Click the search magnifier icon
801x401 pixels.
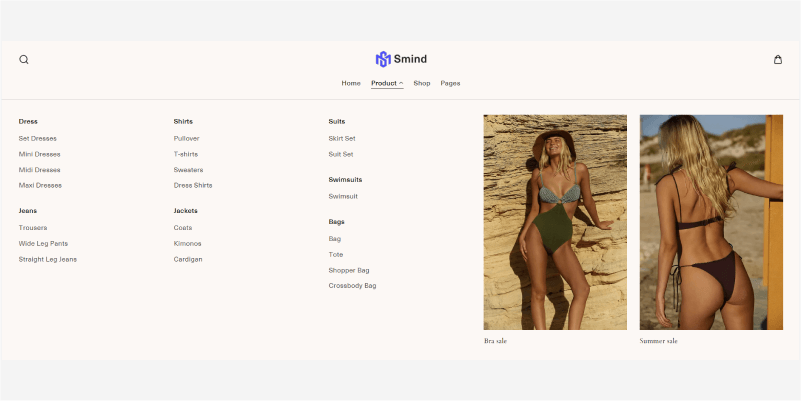coord(24,59)
